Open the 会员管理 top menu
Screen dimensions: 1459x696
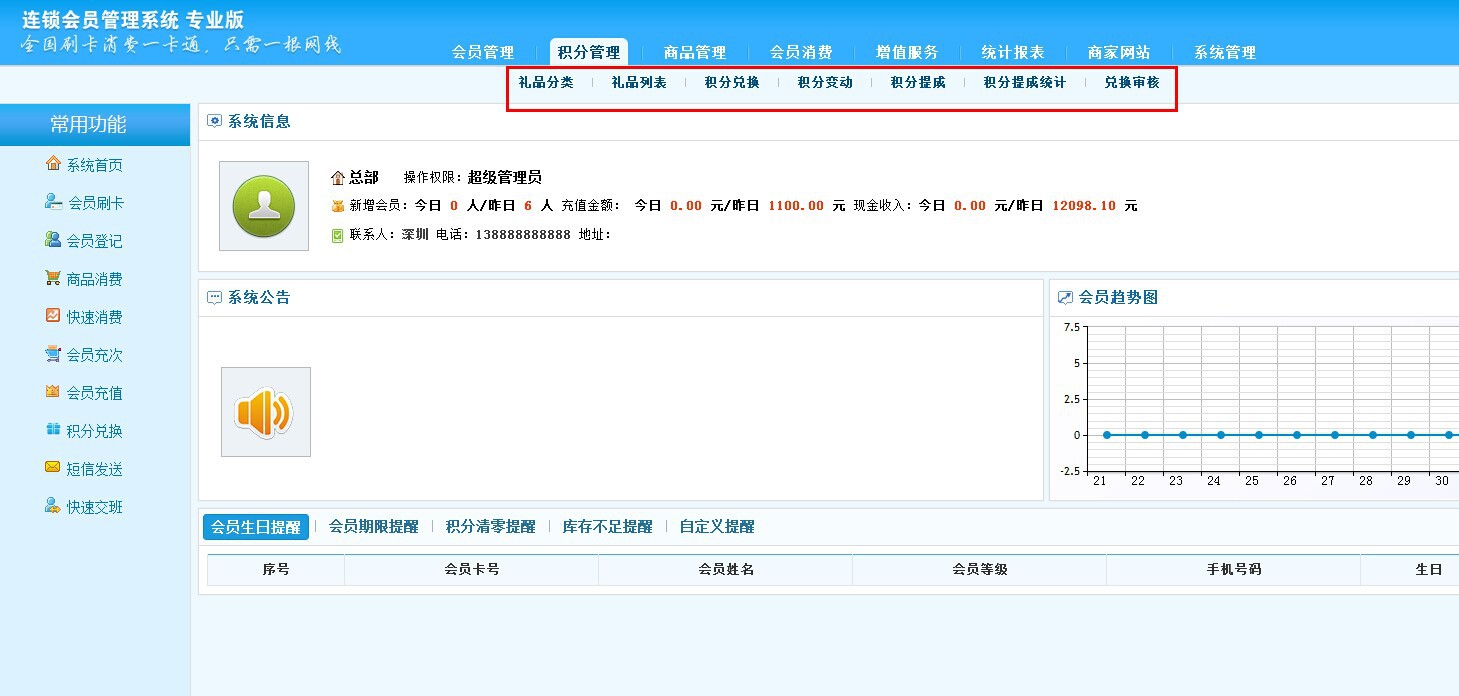483,52
